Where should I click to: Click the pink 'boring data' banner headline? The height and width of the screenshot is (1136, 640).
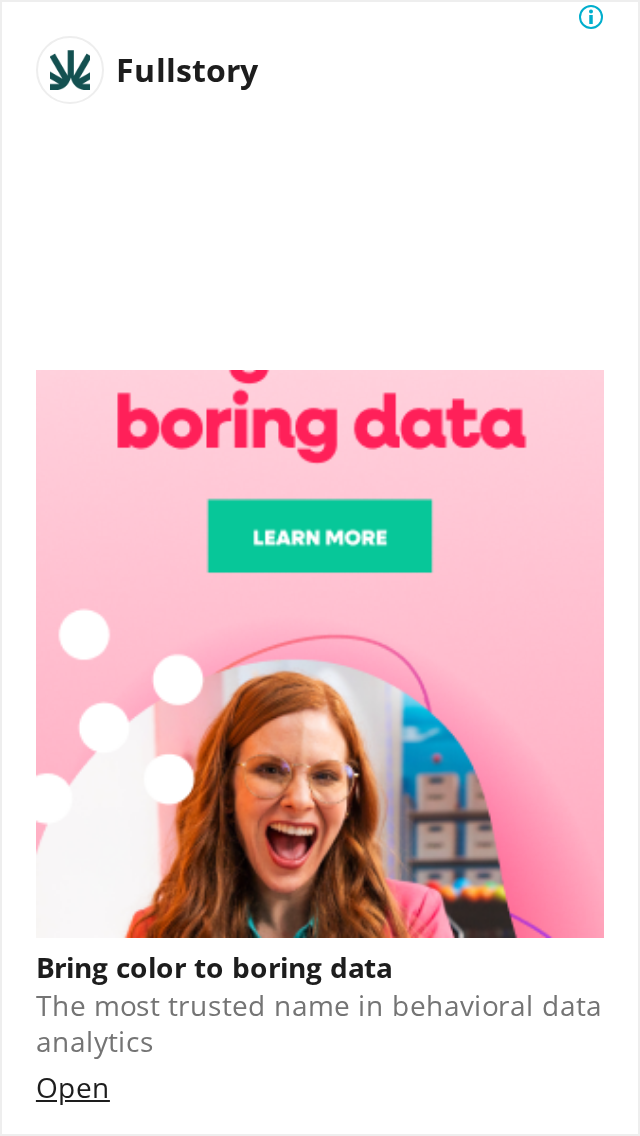click(321, 422)
